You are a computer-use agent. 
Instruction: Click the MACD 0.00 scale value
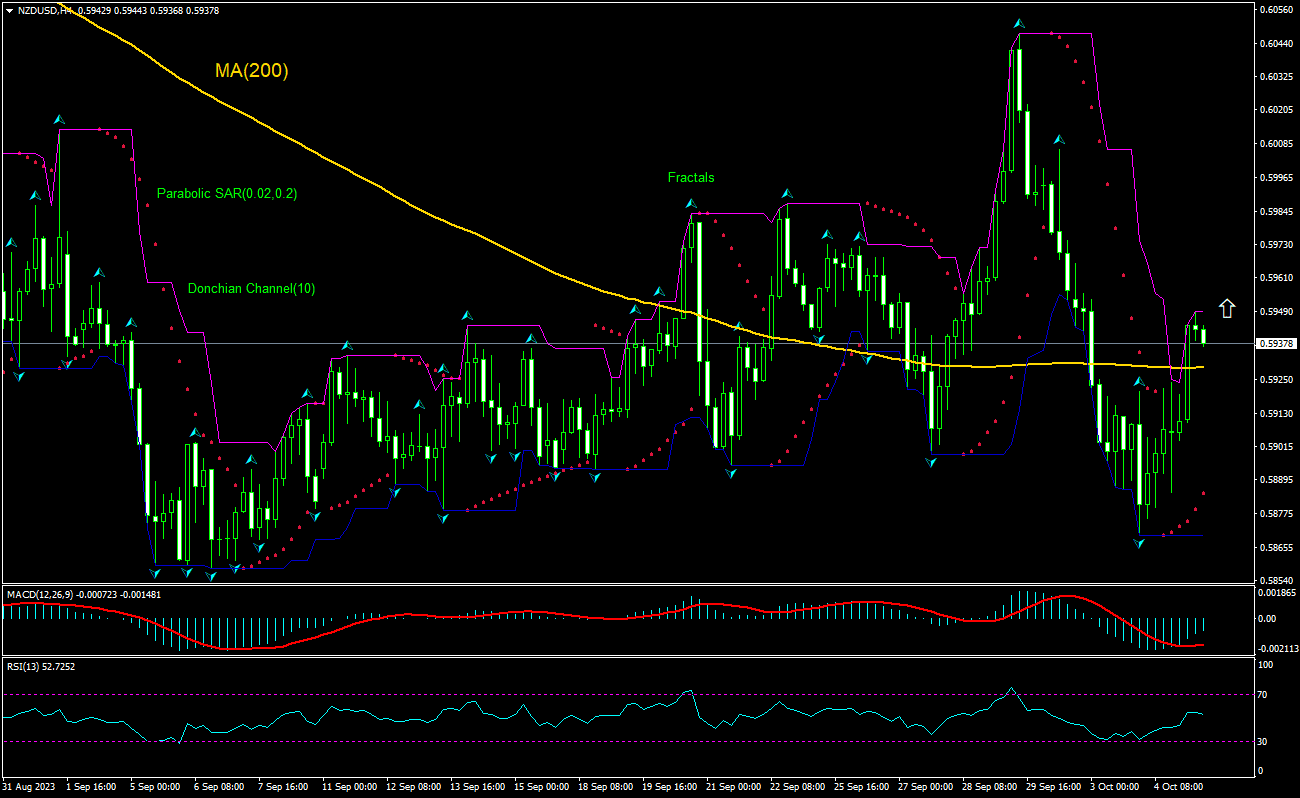click(x=1267, y=619)
